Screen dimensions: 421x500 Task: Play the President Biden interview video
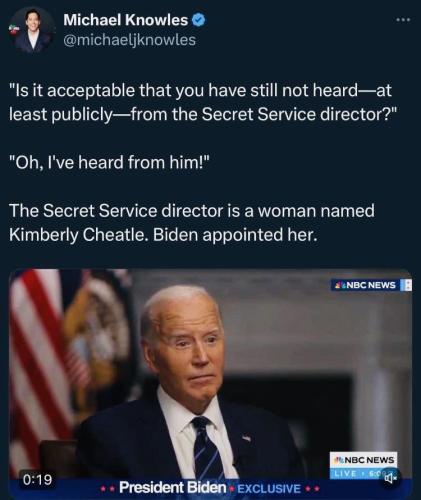[211, 383]
